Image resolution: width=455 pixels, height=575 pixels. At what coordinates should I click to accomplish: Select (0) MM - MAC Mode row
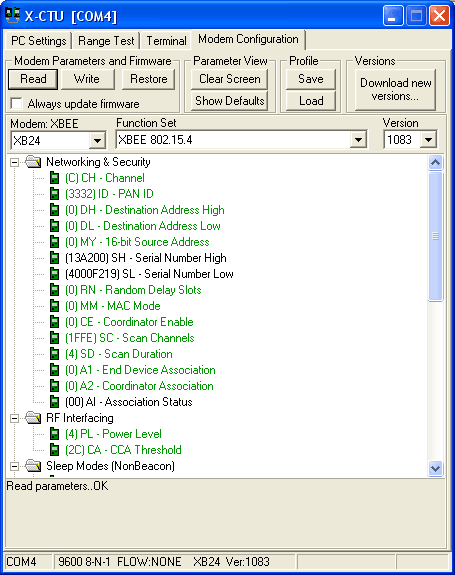click(x=113, y=306)
